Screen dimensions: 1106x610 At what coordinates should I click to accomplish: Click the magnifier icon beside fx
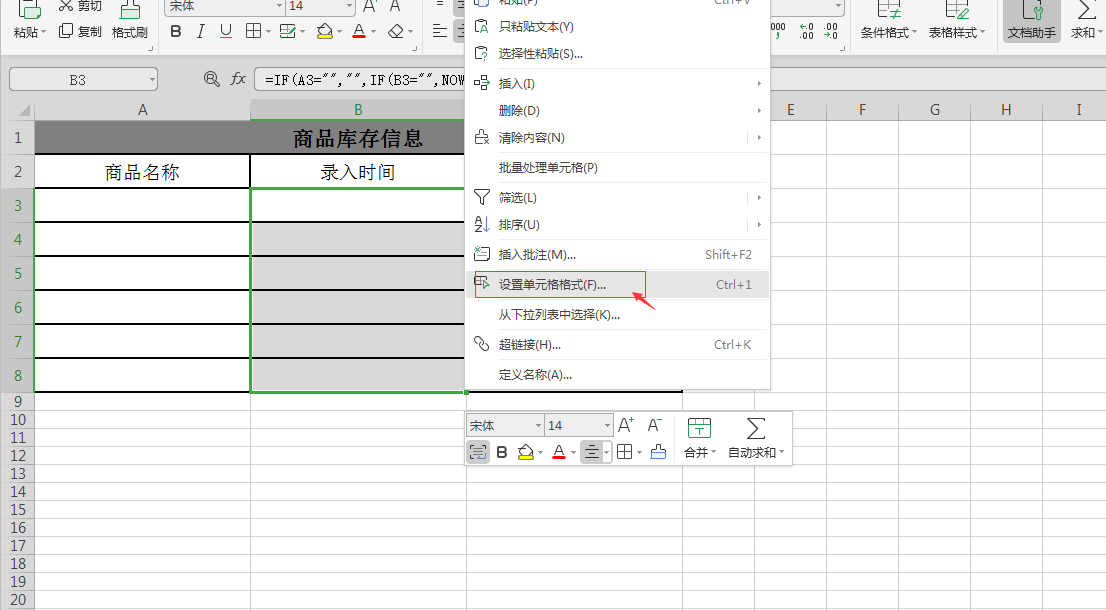pos(212,79)
